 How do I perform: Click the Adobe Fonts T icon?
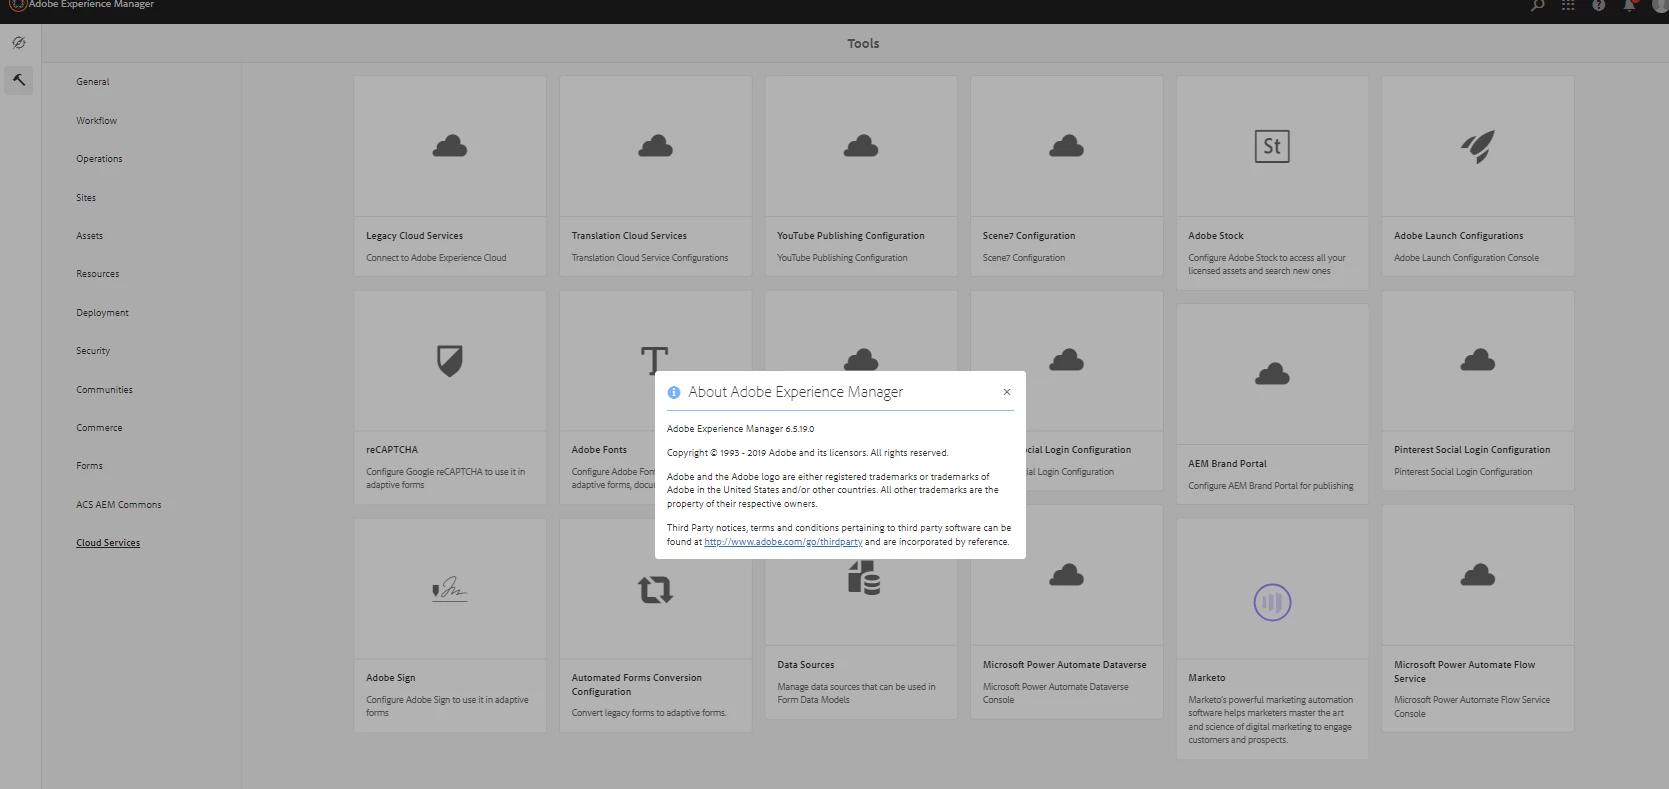pos(655,359)
